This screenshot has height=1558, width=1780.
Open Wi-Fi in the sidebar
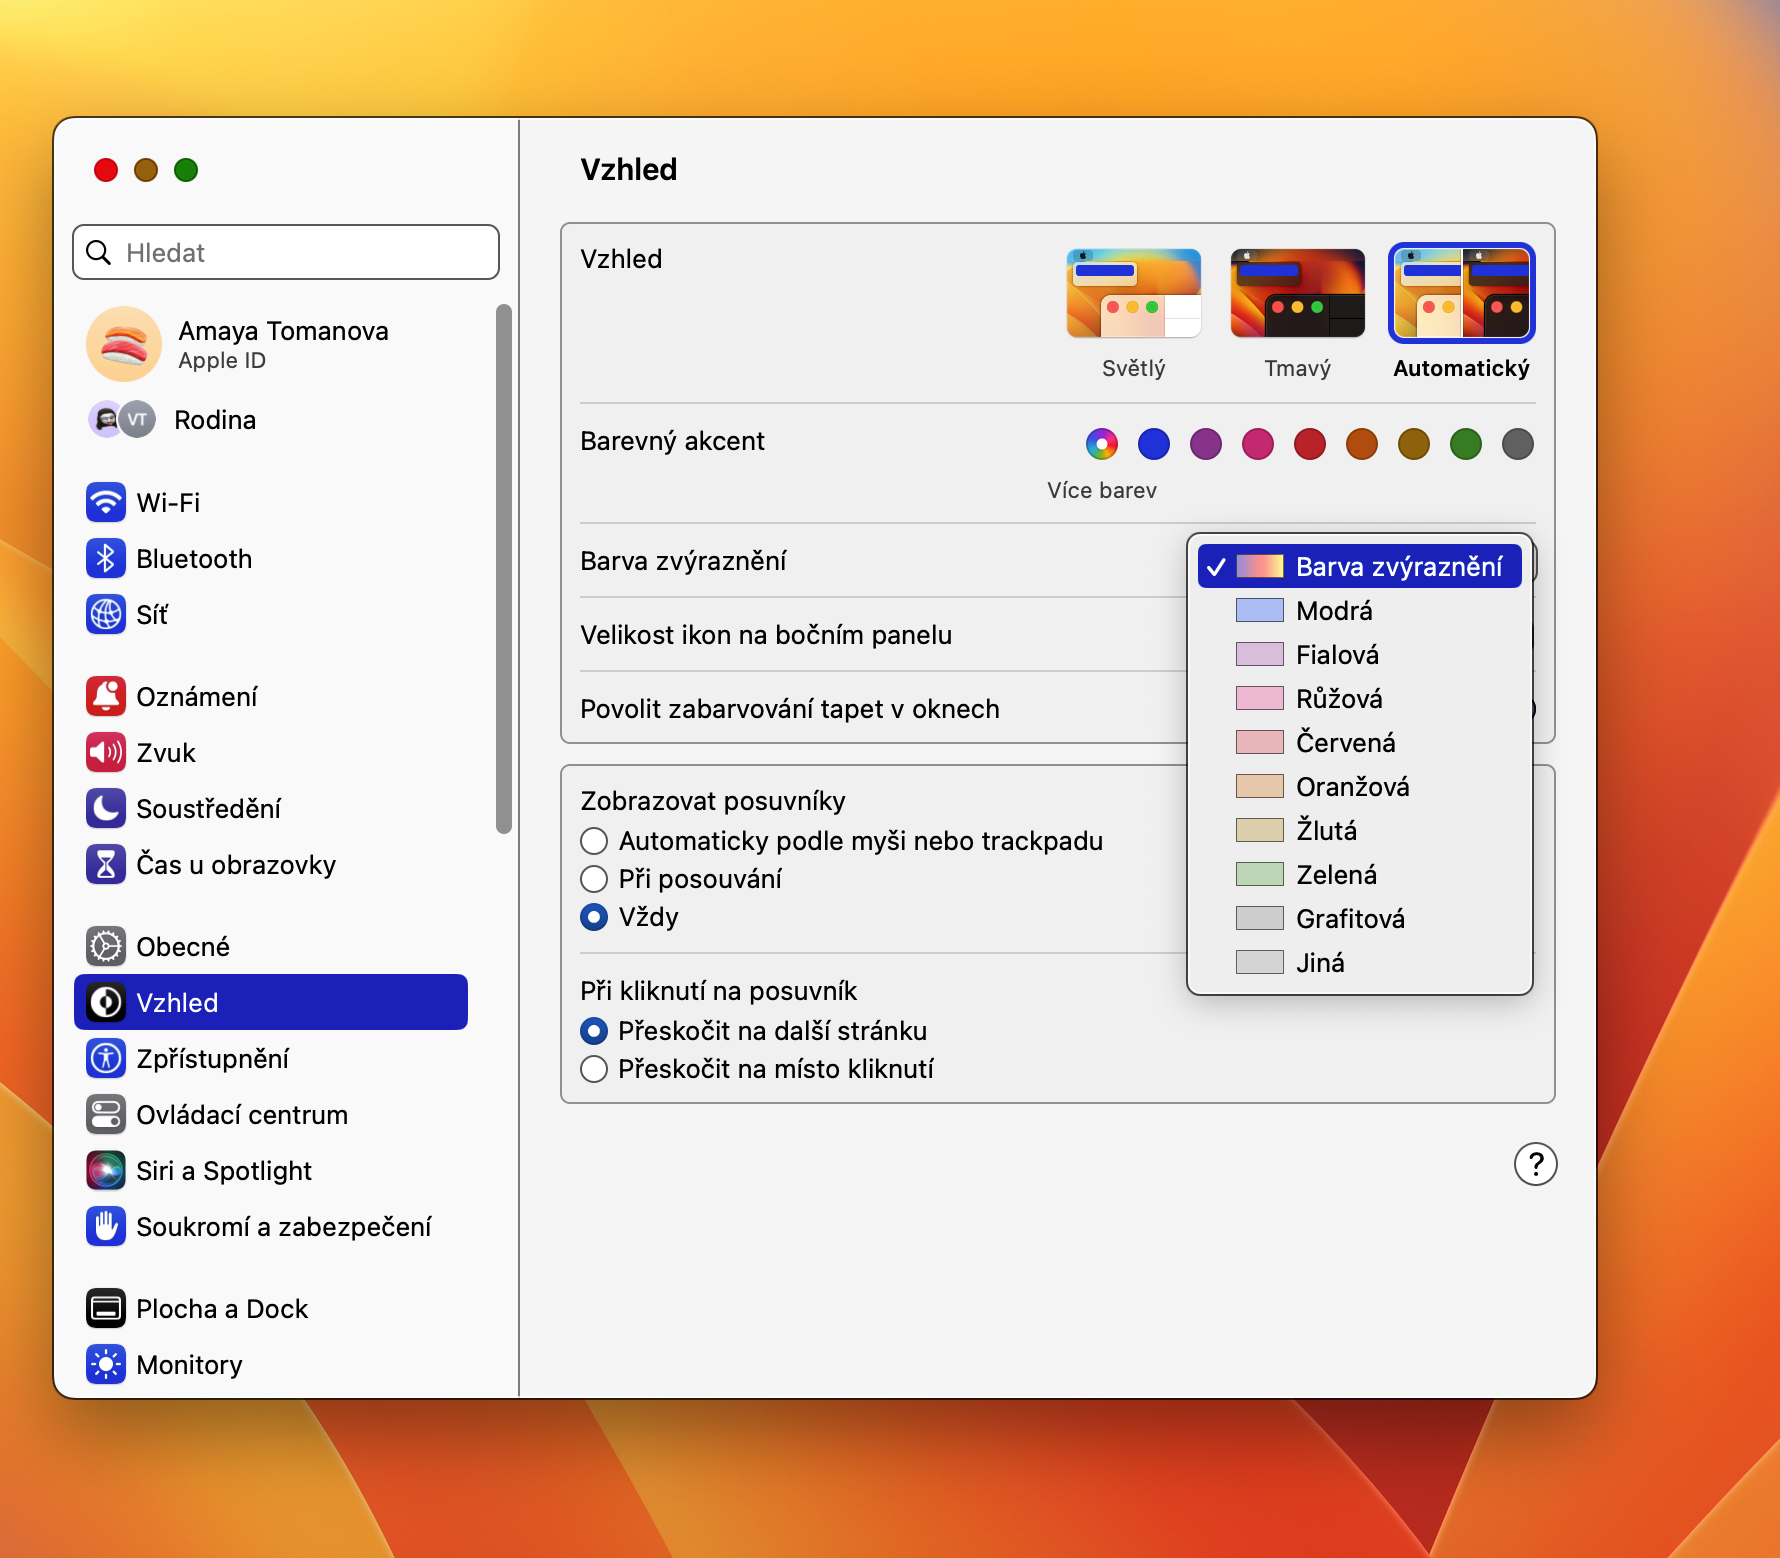click(x=271, y=502)
